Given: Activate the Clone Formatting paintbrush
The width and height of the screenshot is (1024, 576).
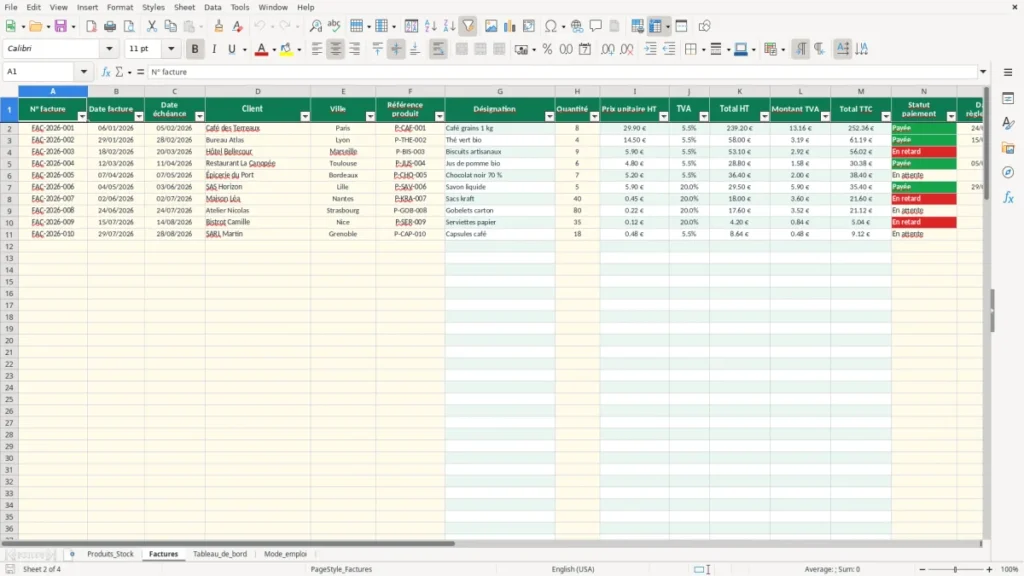Looking at the screenshot, I should pos(219,26).
